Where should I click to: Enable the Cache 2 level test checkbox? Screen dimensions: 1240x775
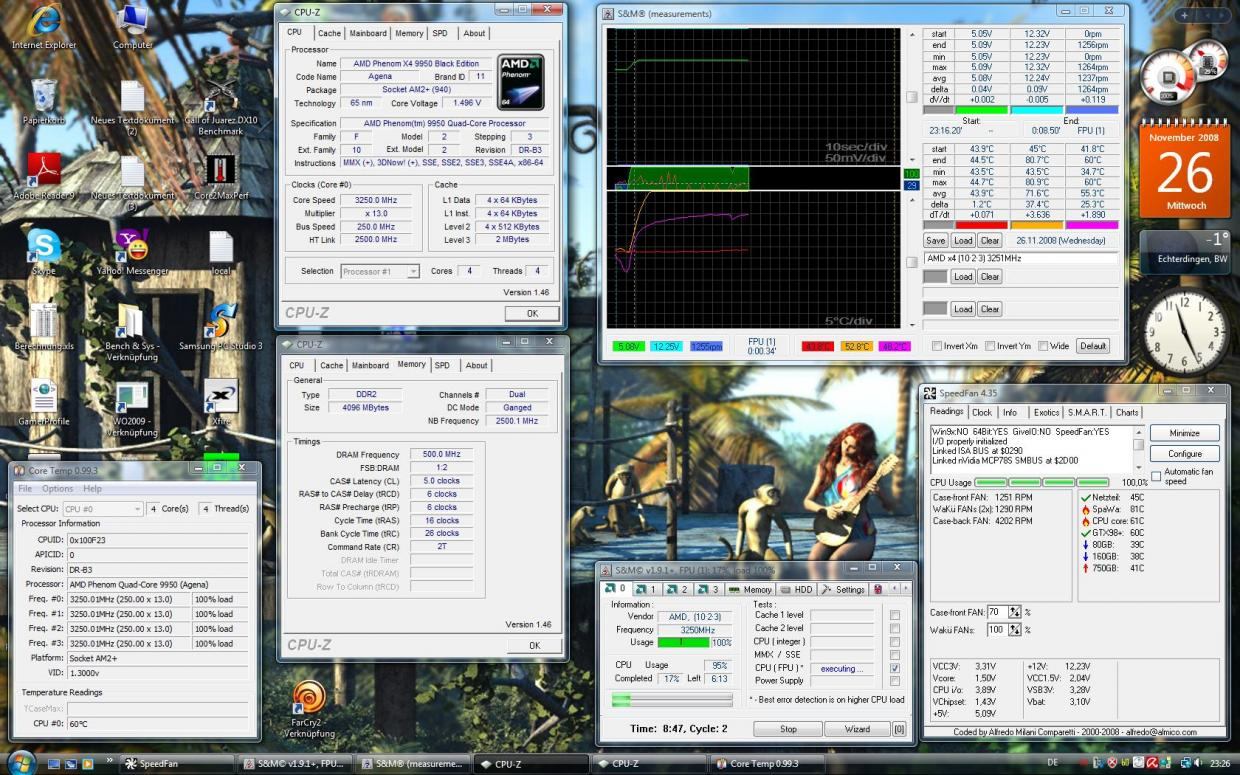tap(895, 628)
